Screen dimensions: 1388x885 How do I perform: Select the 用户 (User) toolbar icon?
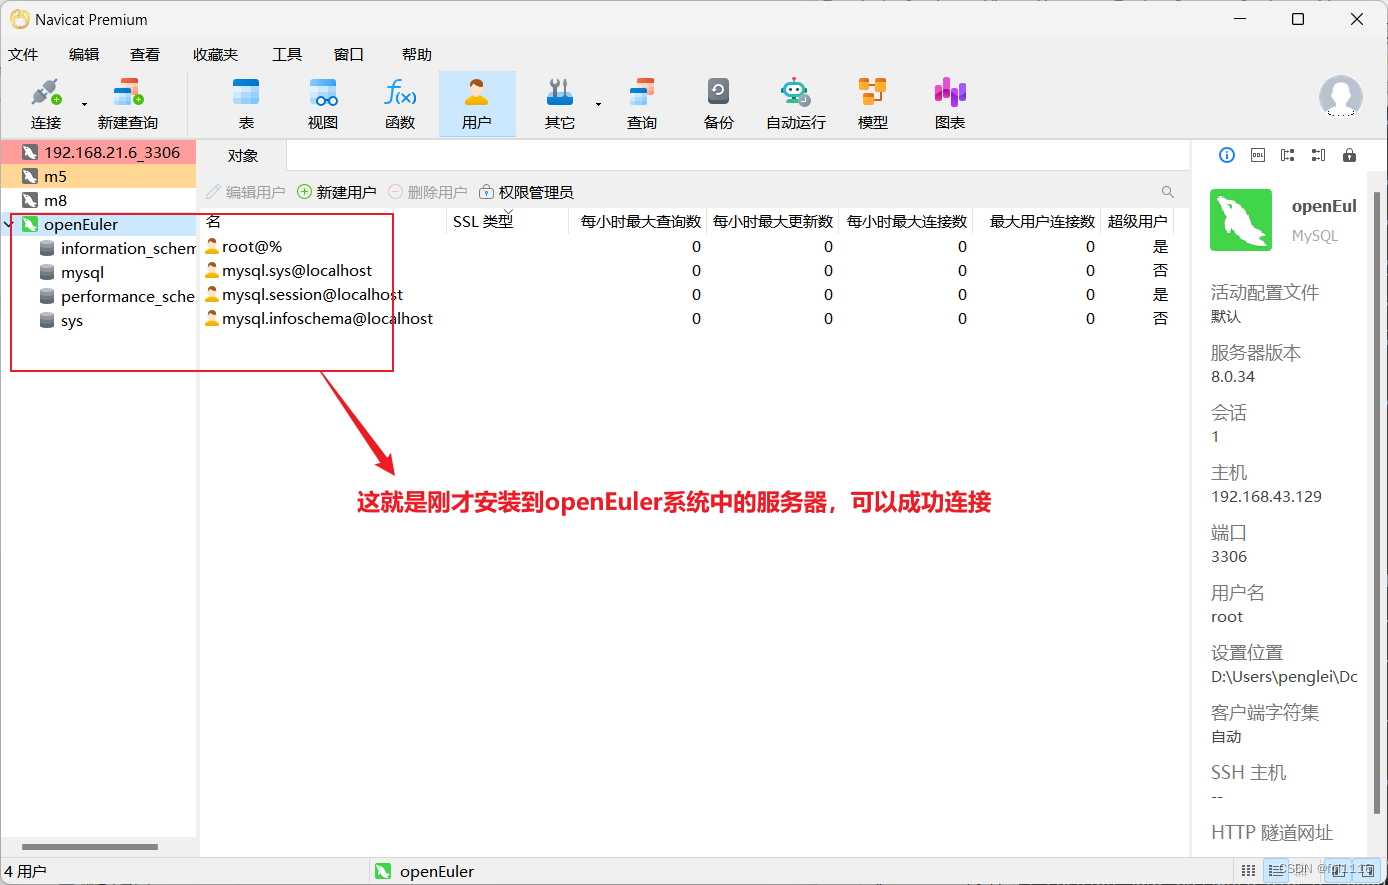[x=477, y=104]
